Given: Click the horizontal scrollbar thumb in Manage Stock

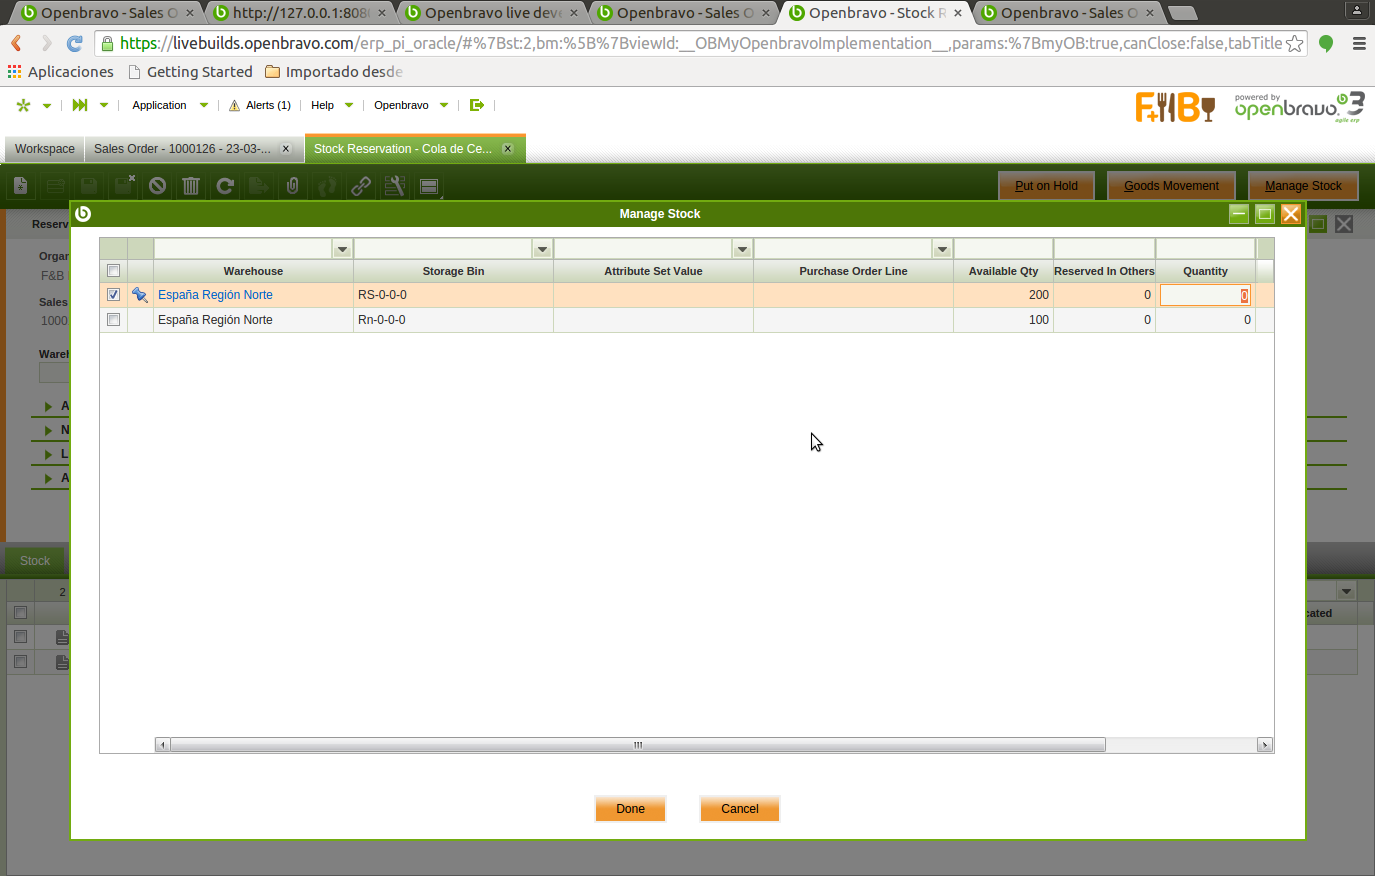Looking at the screenshot, I should click(638, 745).
